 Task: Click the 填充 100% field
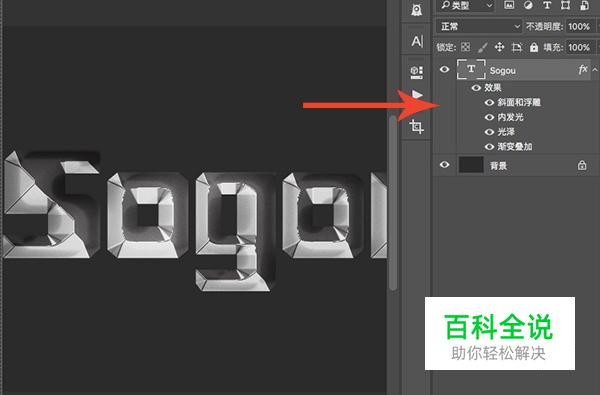point(579,47)
